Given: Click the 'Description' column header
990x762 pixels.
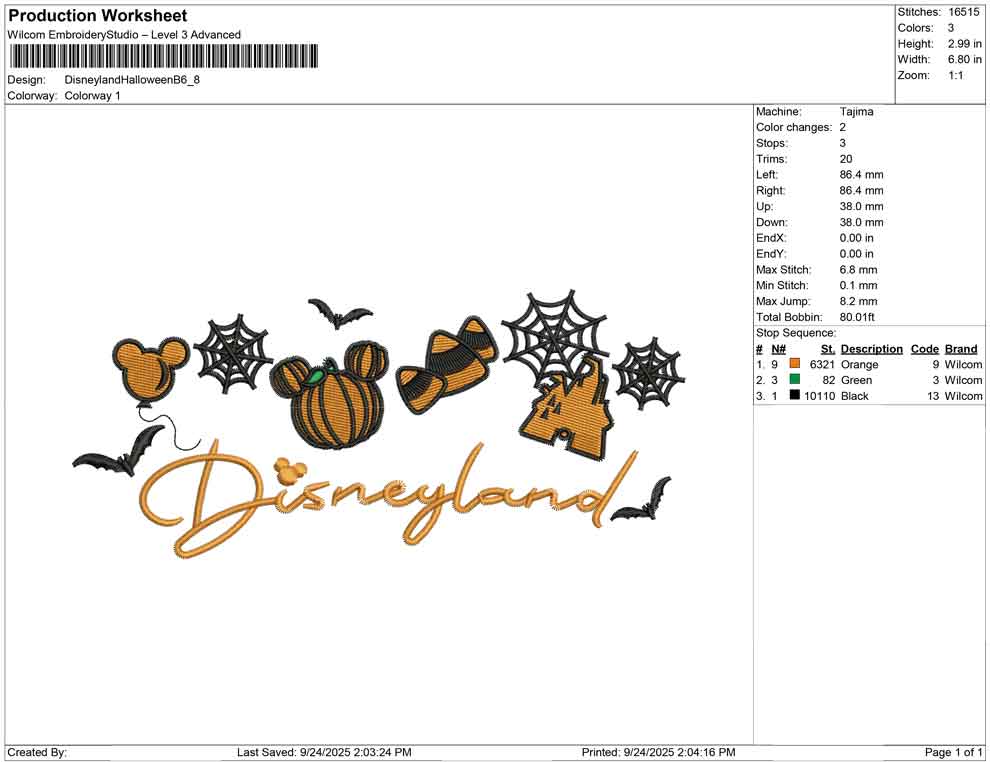Looking at the screenshot, I should [871, 348].
